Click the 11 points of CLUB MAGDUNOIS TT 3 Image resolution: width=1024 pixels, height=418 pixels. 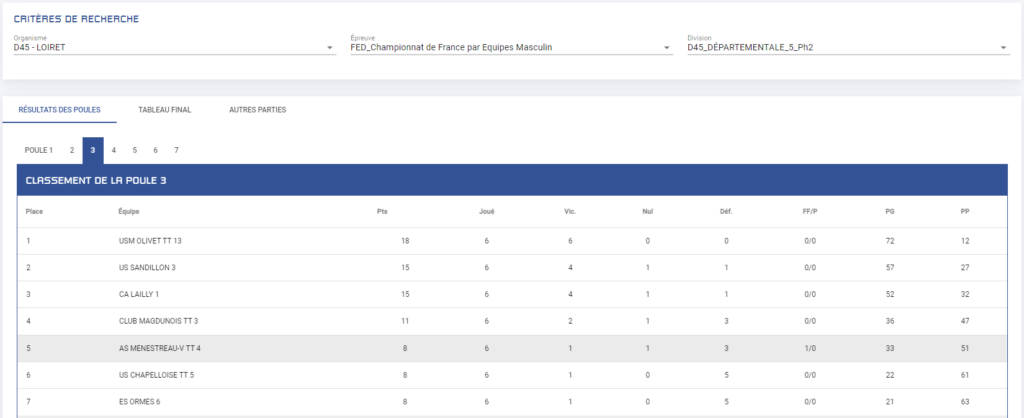405,321
